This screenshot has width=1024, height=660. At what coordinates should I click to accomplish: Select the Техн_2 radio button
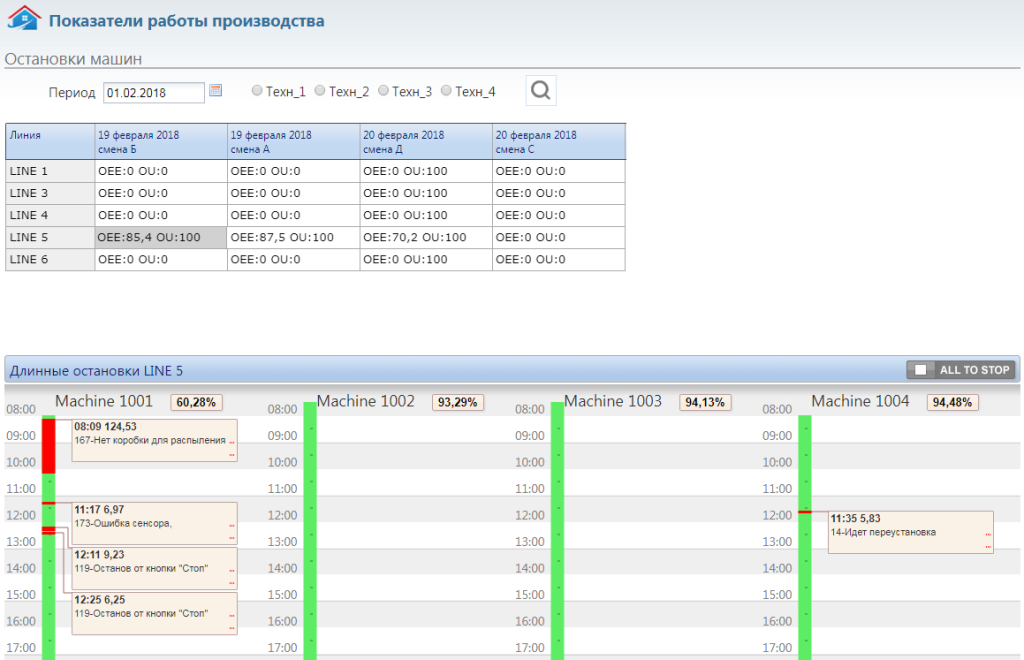pyautogui.click(x=320, y=91)
